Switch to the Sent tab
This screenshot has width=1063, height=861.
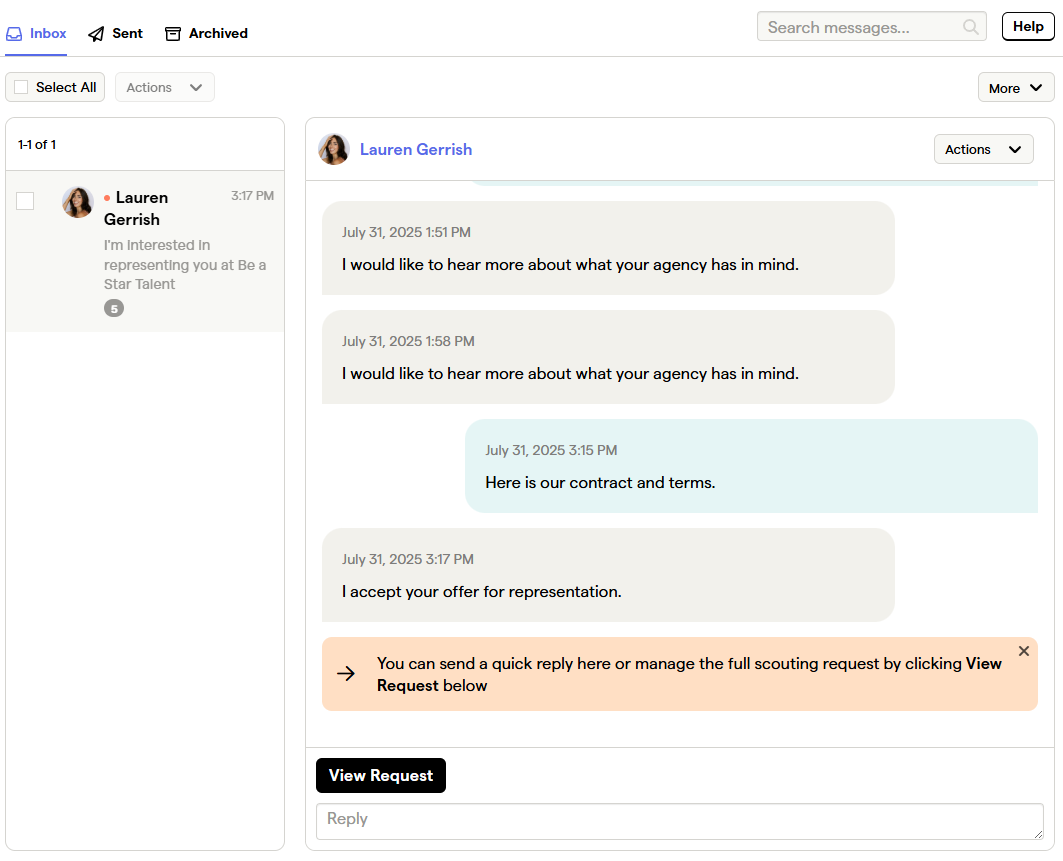coord(115,33)
